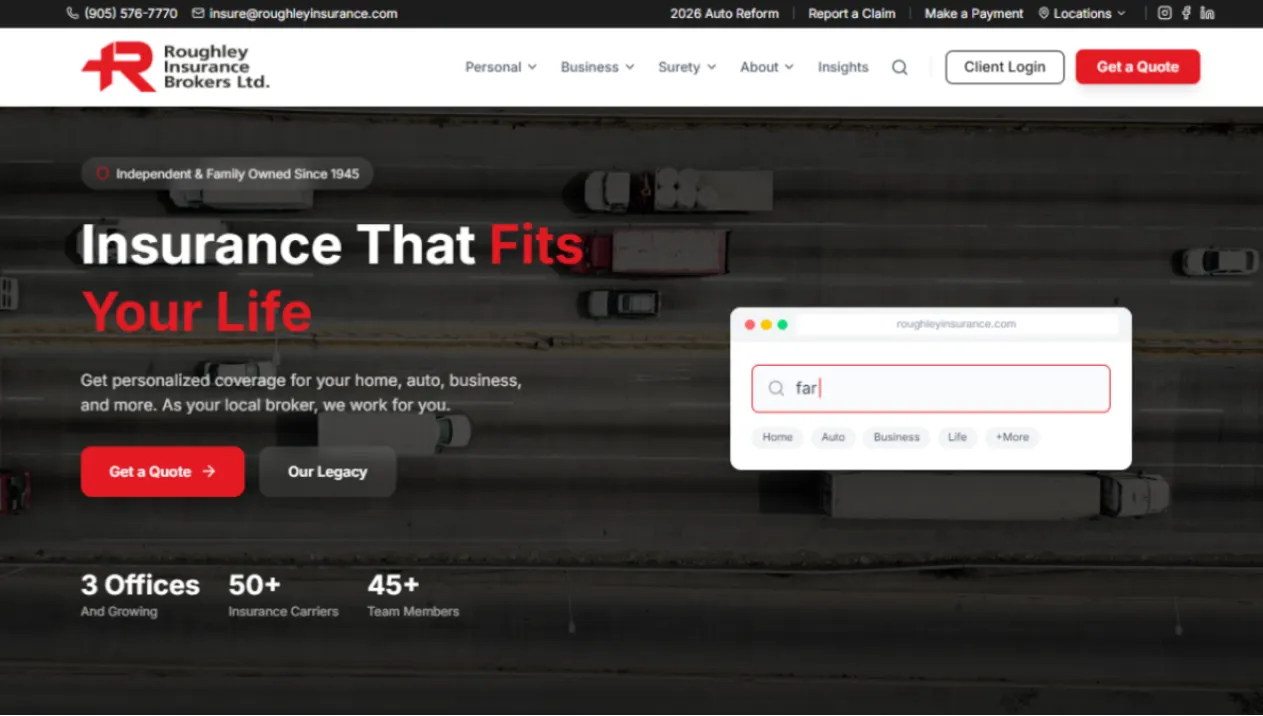Select the Auto chip under search

pyautogui.click(x=833, y=437)
